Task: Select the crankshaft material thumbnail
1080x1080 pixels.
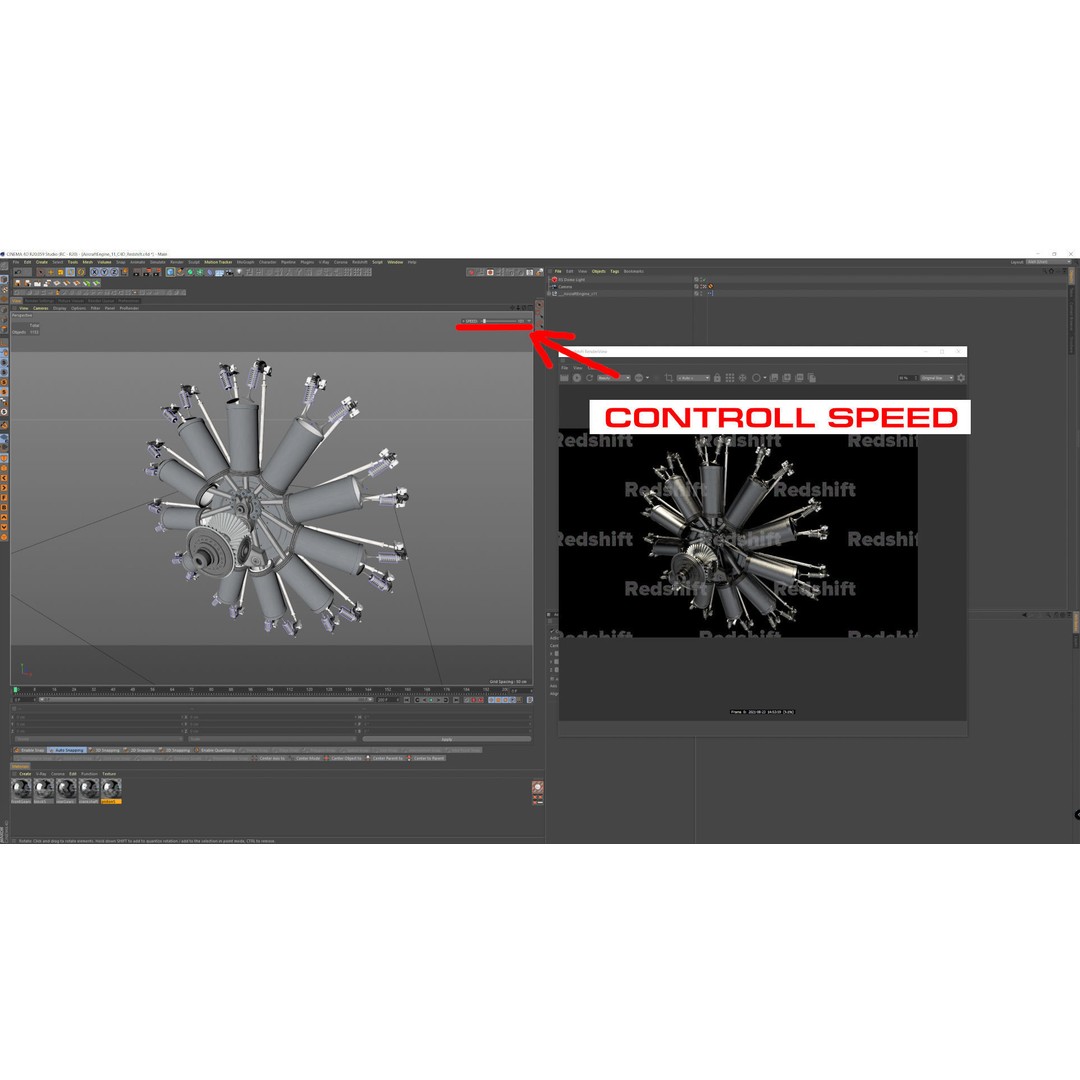Action: [87, 788]
